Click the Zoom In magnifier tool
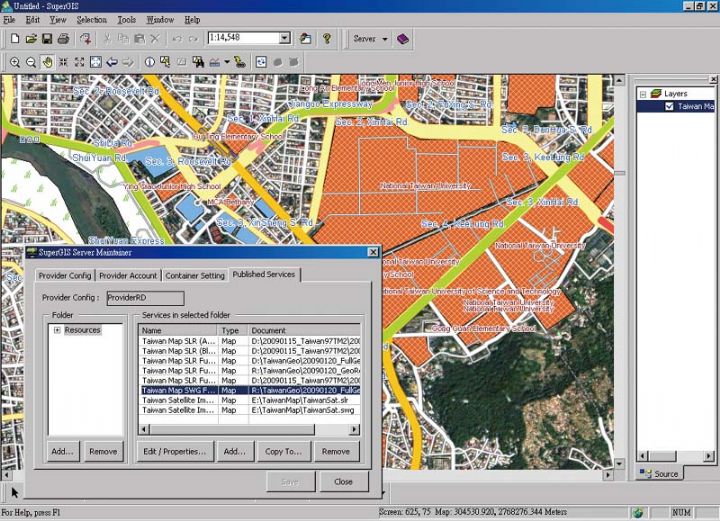 click(14, 62)
